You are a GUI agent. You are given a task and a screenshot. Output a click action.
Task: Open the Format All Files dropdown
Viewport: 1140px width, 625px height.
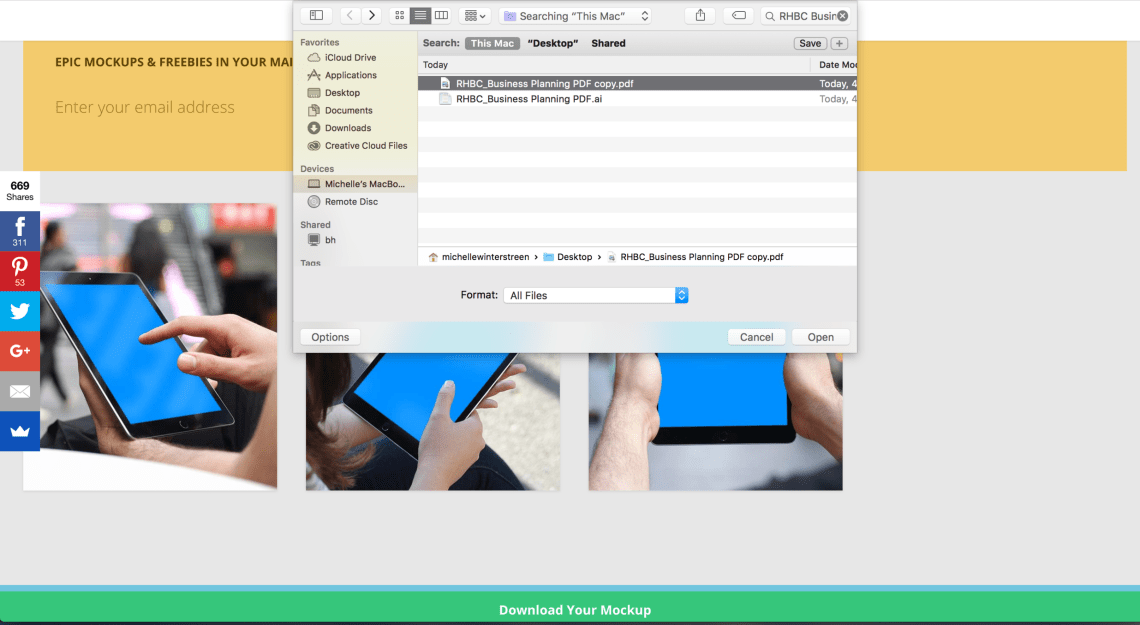tap(596, 295)
